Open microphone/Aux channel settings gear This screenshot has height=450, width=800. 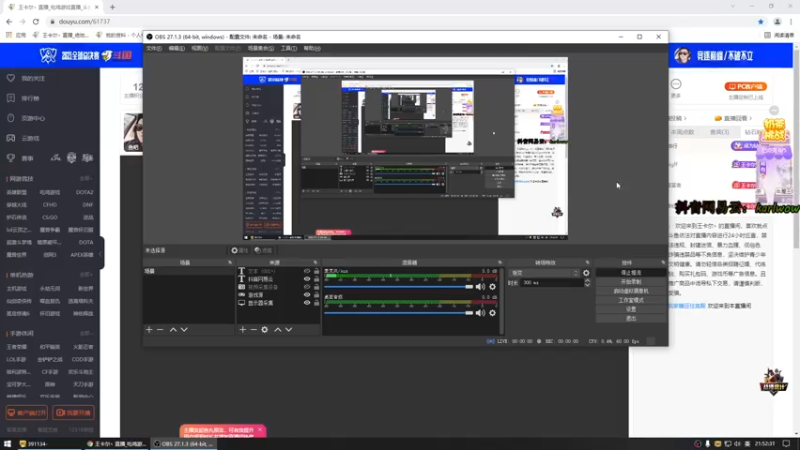pos(492,287)
